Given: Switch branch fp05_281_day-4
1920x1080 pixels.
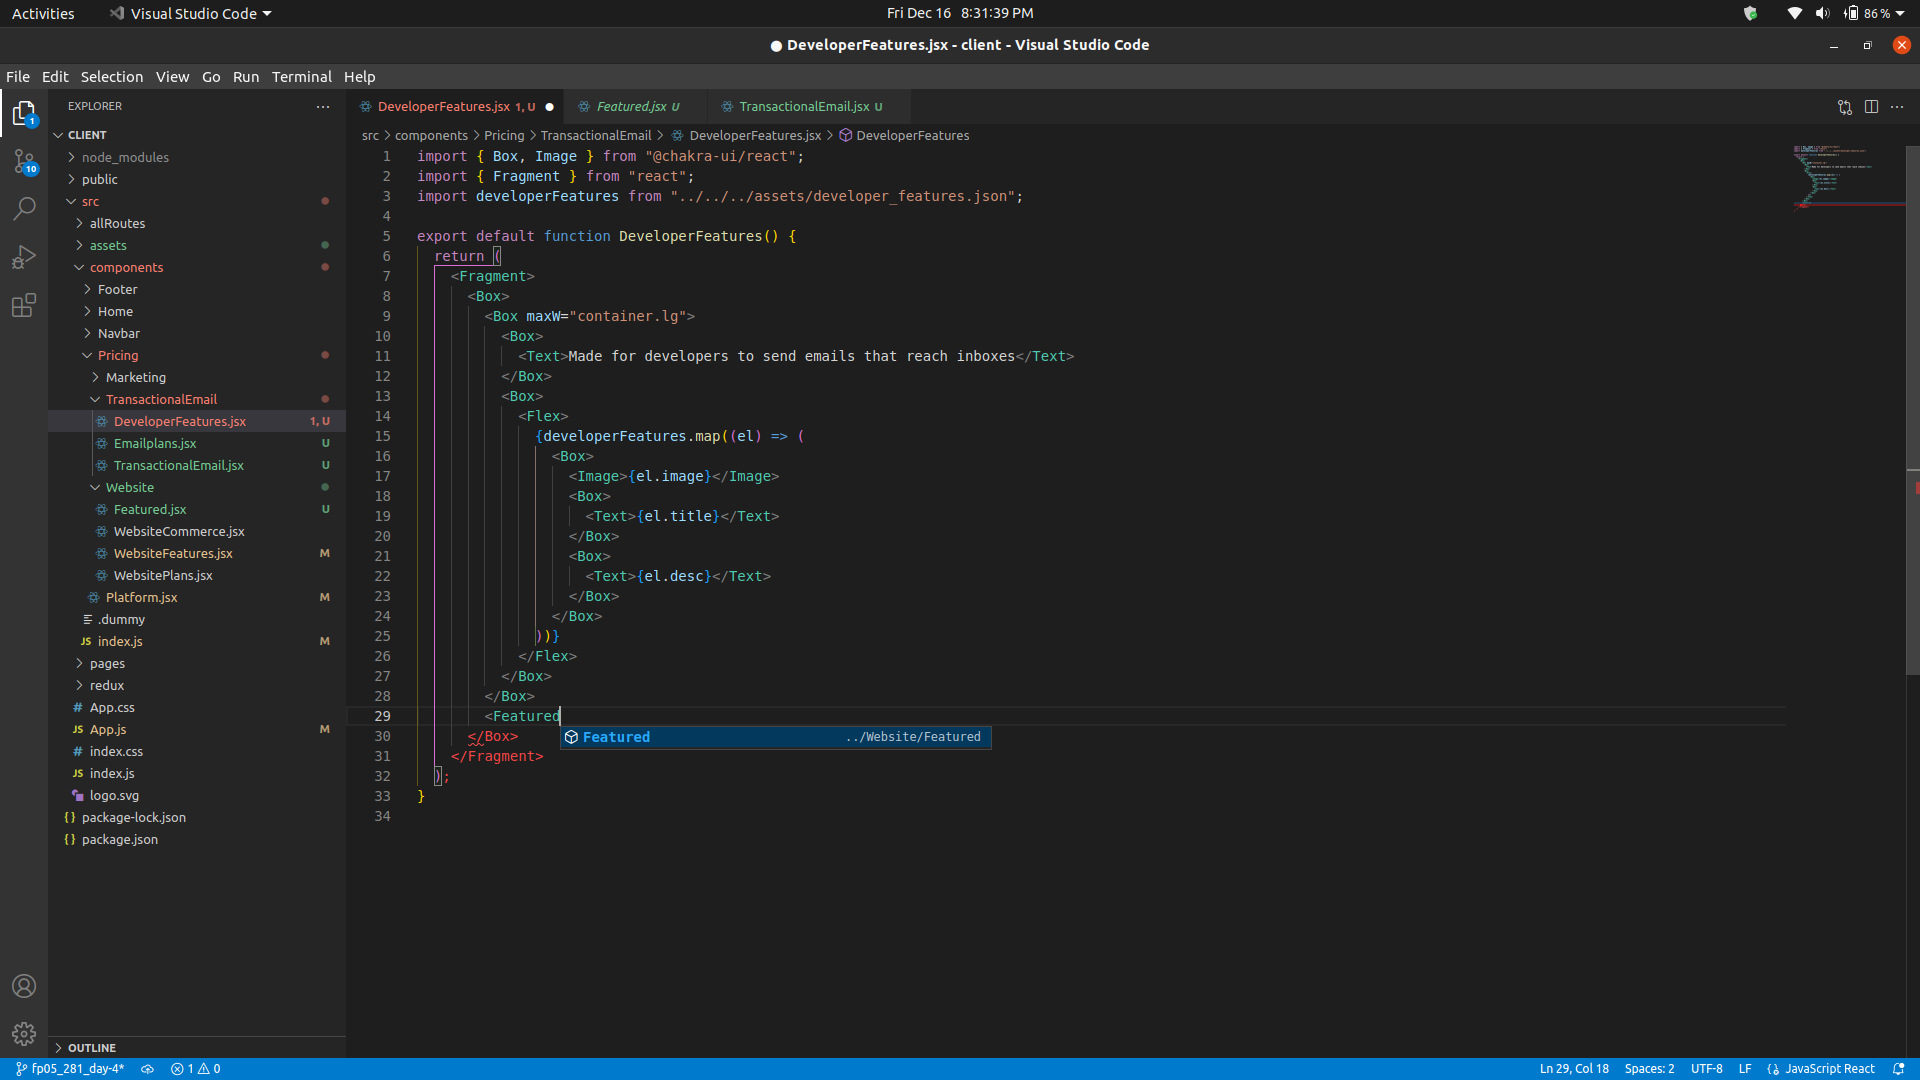Looking at the screenshot, I should [69, 1068].
